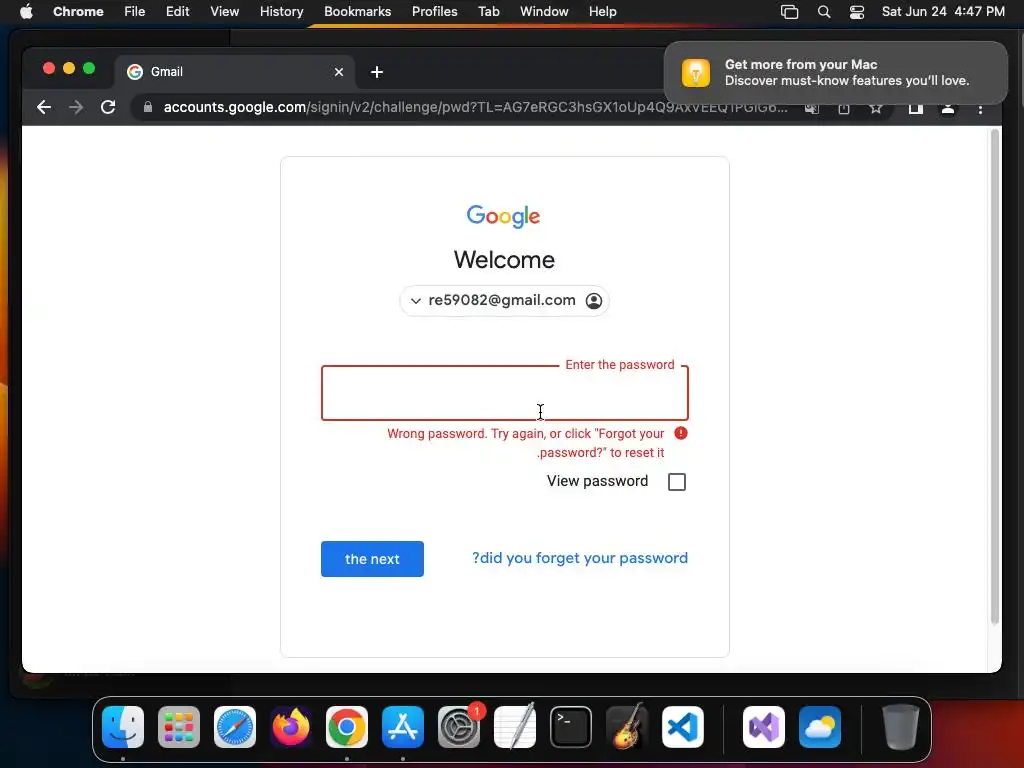The height and width of the screenshot is (768, 1024).
Task: Close the Gmail tab
Action: pos(338,72)
